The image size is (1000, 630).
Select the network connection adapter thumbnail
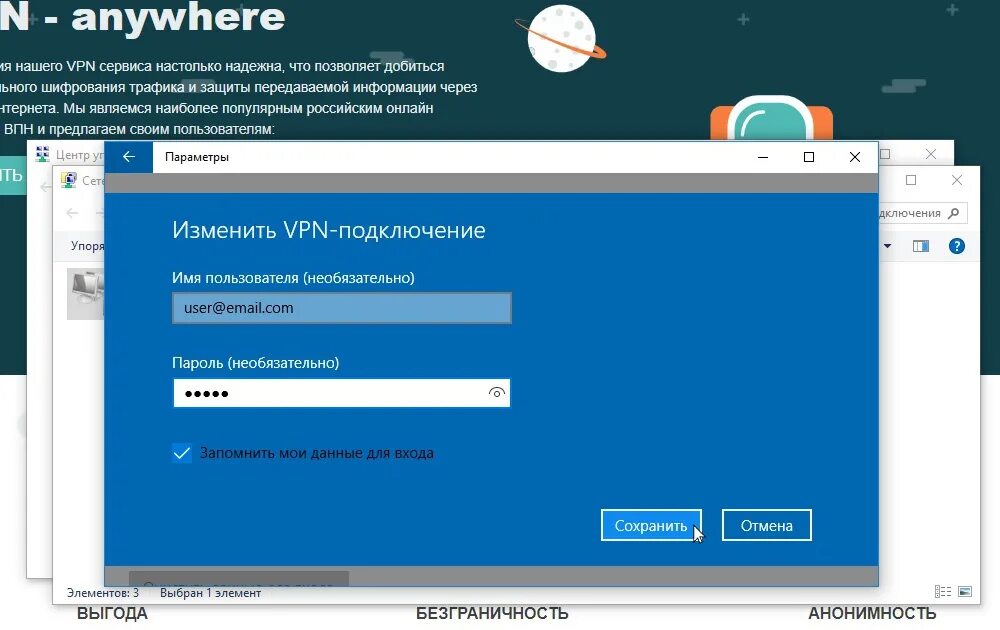(x=85, y=293)
